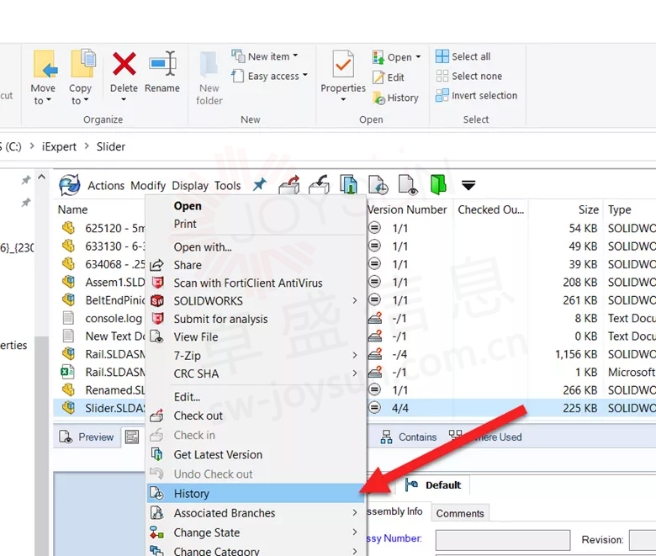Click the PDM refresh globe icon
Image resolution: width=656 pixels, height=556 pixels.
point(69,185)
